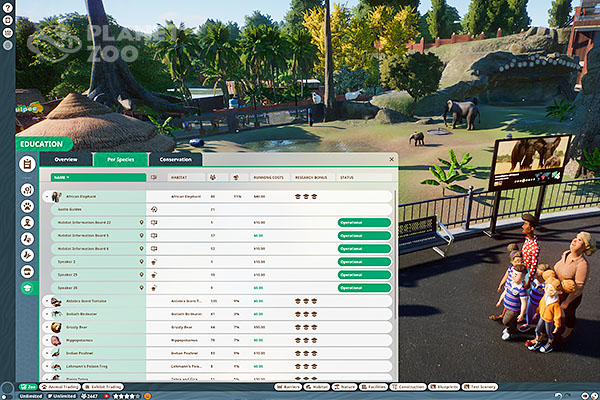The width and height of the screenshot is (600, 400).
Task: Locate Habitat Information Board 22 map pin
Action: click(x=141, y=222)
